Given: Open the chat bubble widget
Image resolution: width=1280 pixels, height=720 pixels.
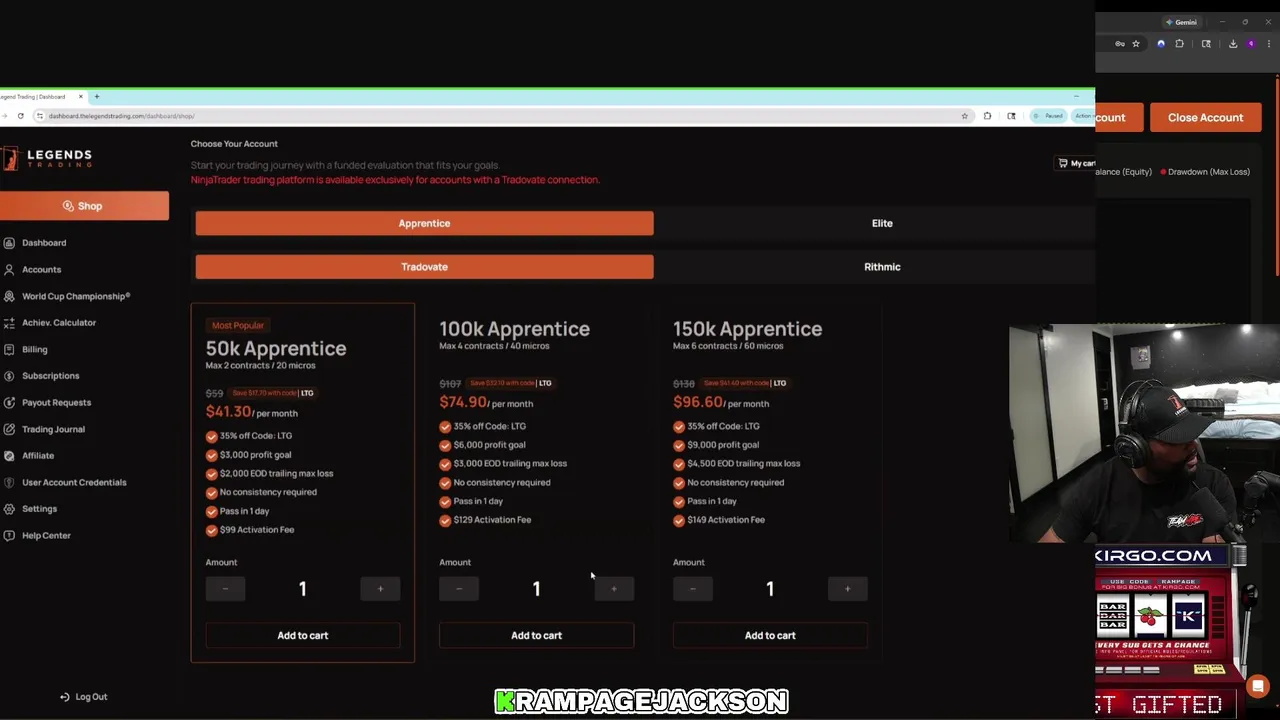Looking at the screenshot, I should point(1258,686).
